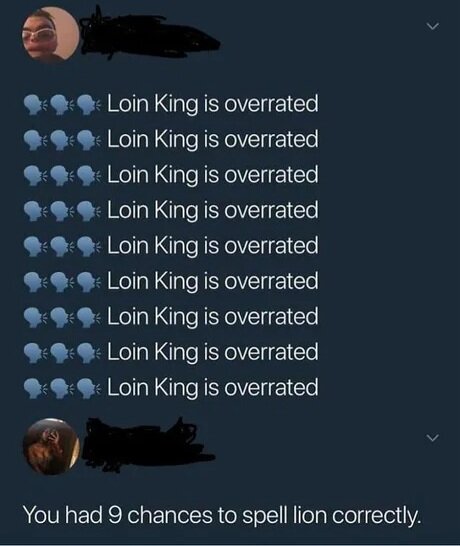Click the first speaking head emoji in line five
The height and width of the screenshot is (546, 460).
pos(34,246)
